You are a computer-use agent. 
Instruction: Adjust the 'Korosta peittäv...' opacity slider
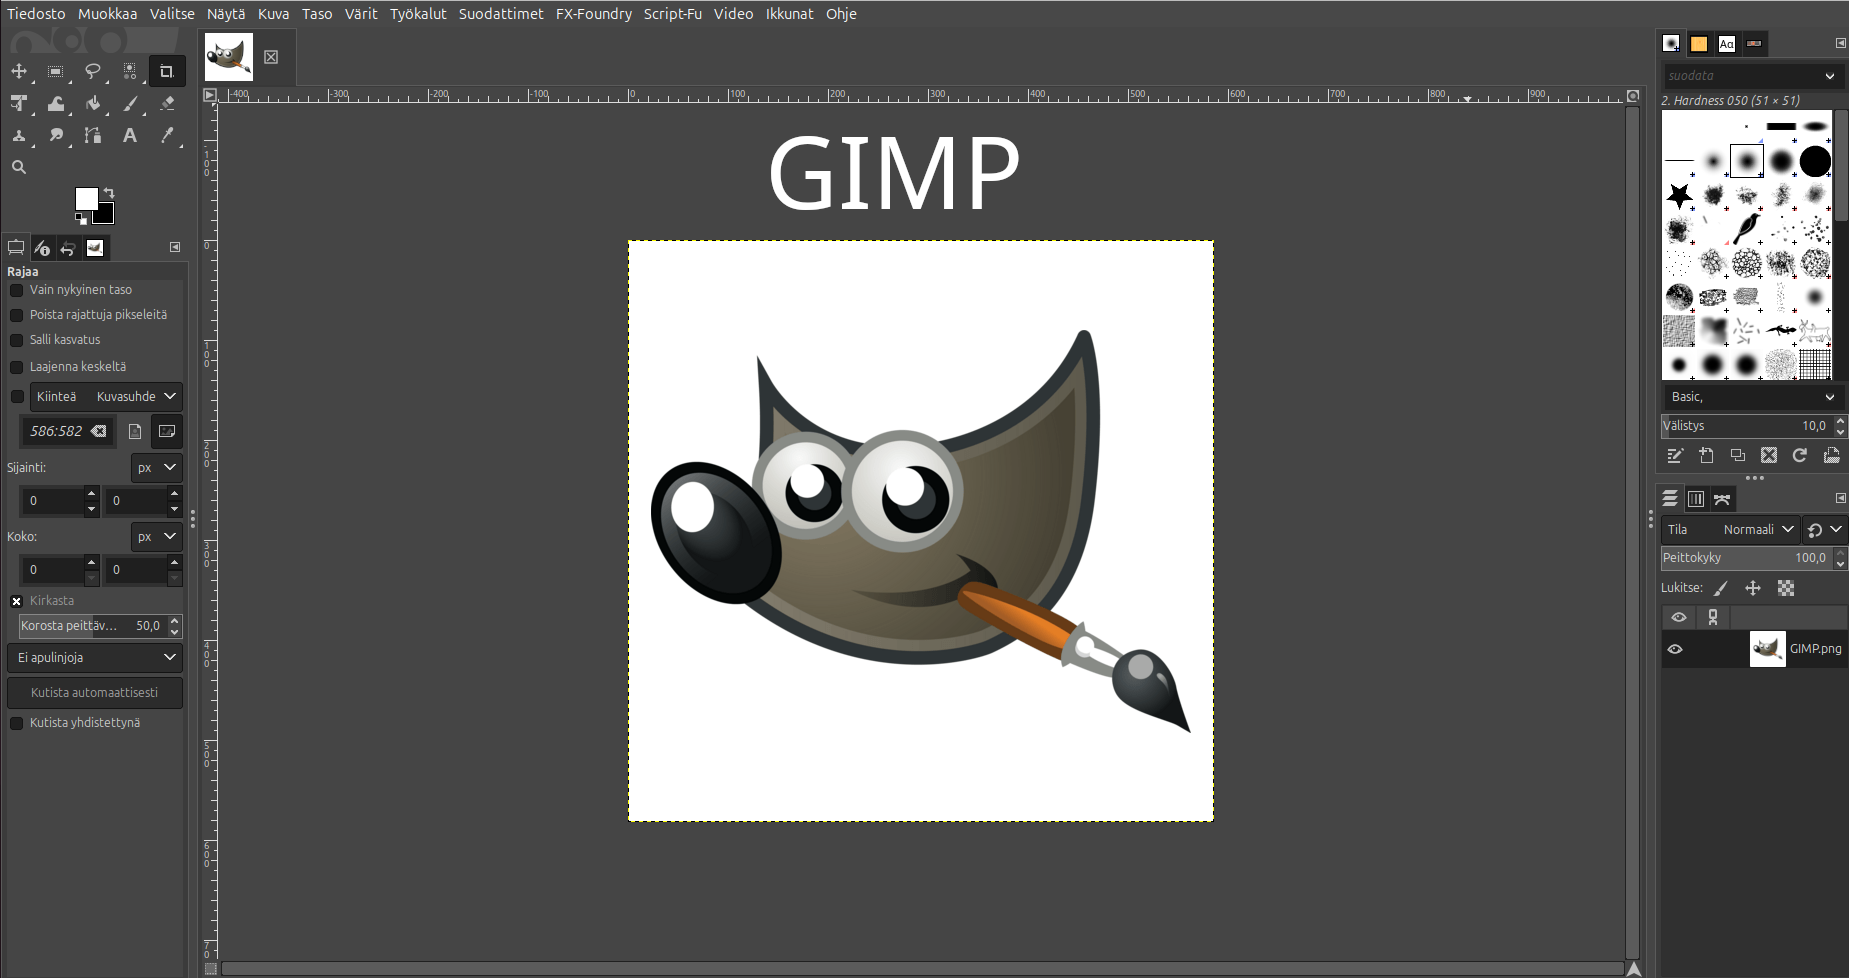[x=93, y=626]
